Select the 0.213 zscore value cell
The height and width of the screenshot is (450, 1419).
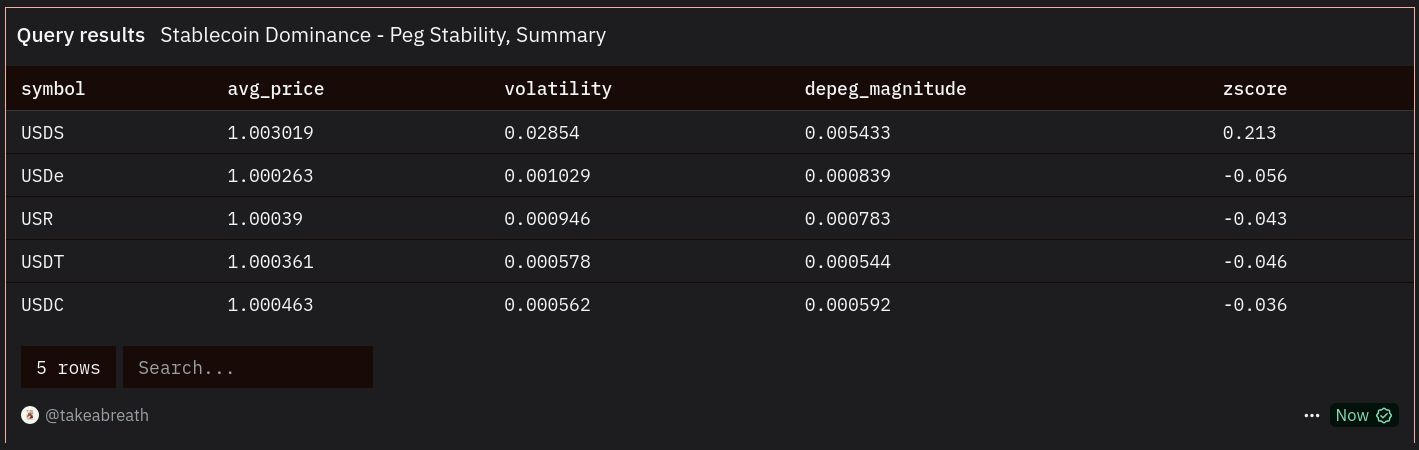1249,132
